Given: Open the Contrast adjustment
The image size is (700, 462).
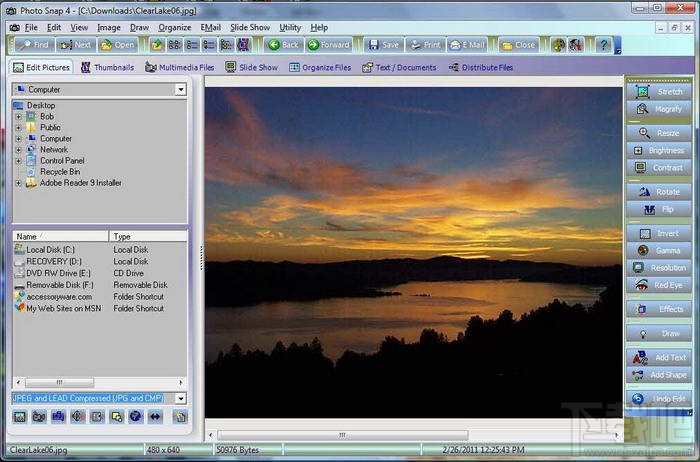Looking at the screenshot, I should click(659, 168).
